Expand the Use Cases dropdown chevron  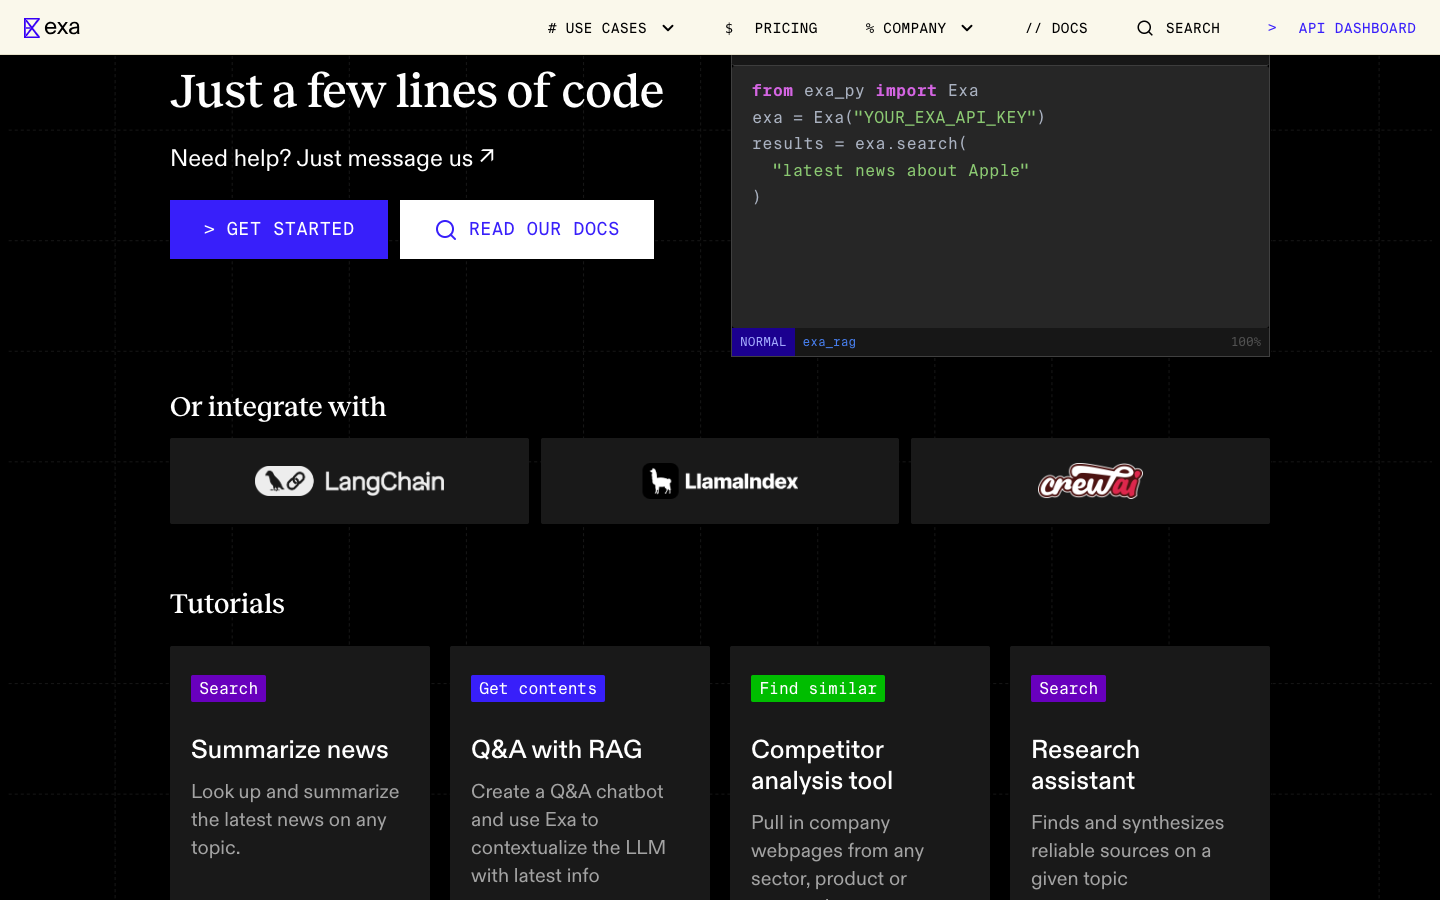[x=668, y=28]
